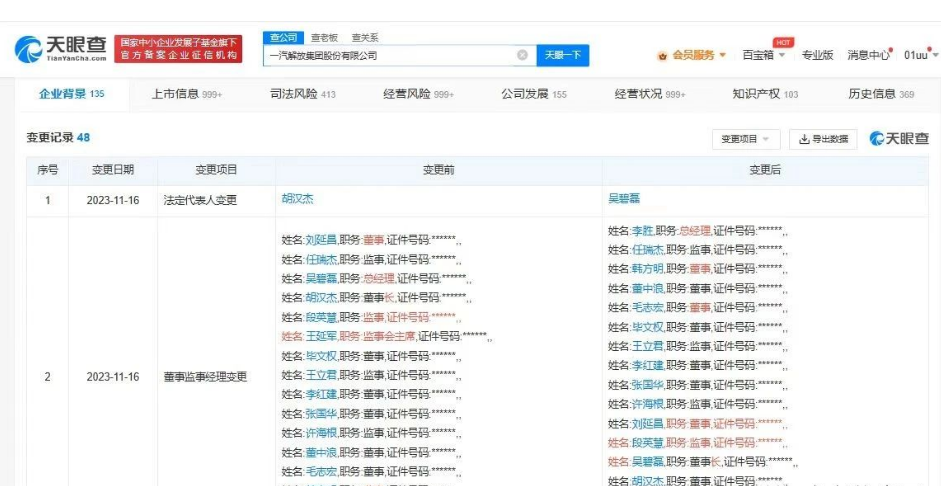Click the 天眼一下 search button
This screenshot has height=486, width=941.
coord(562,55)
